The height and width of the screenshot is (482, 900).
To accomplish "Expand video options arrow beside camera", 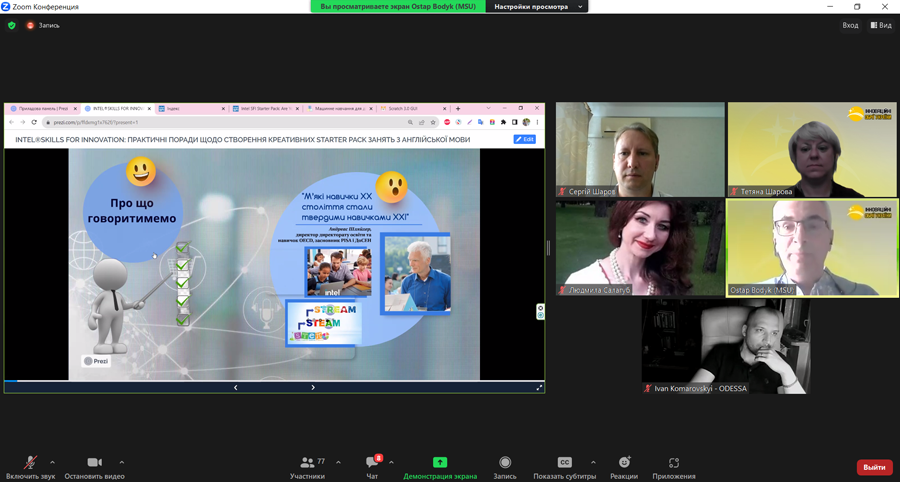I will coord(122,462).
